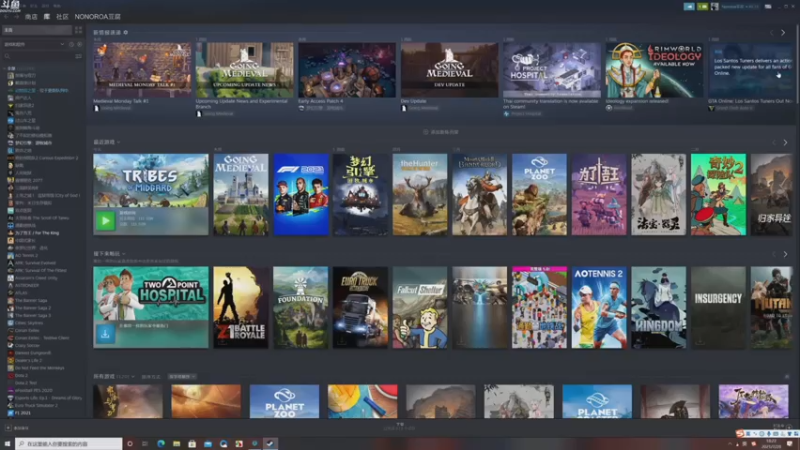Click the sidebar game search field
The width and height of the screenshot is (800, 450).
point(38,56)
